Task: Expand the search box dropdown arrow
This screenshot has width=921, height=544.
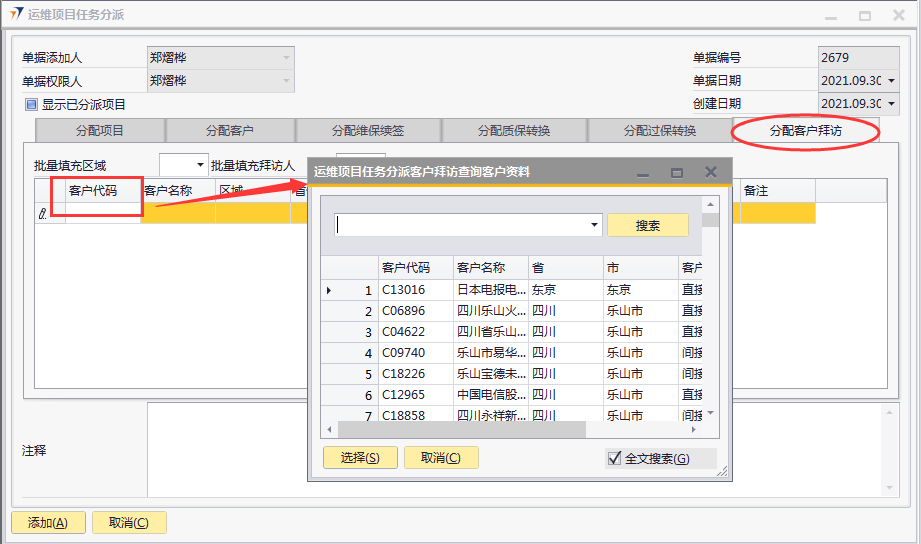Action: coord(595,226)
